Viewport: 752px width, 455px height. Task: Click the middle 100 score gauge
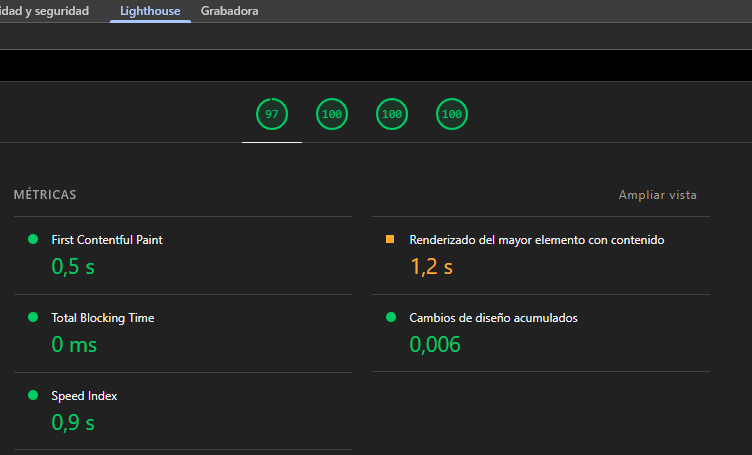click(392, 115)
